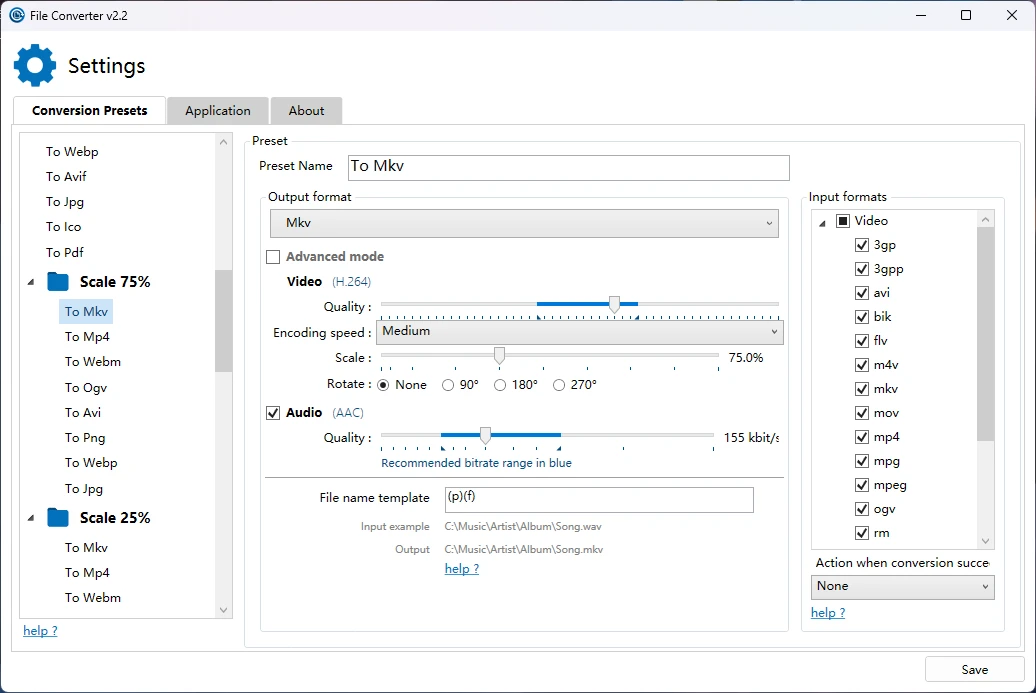Select the To Ogv preset
Viewport: 1036px width, 693px height.
[86, 388]
